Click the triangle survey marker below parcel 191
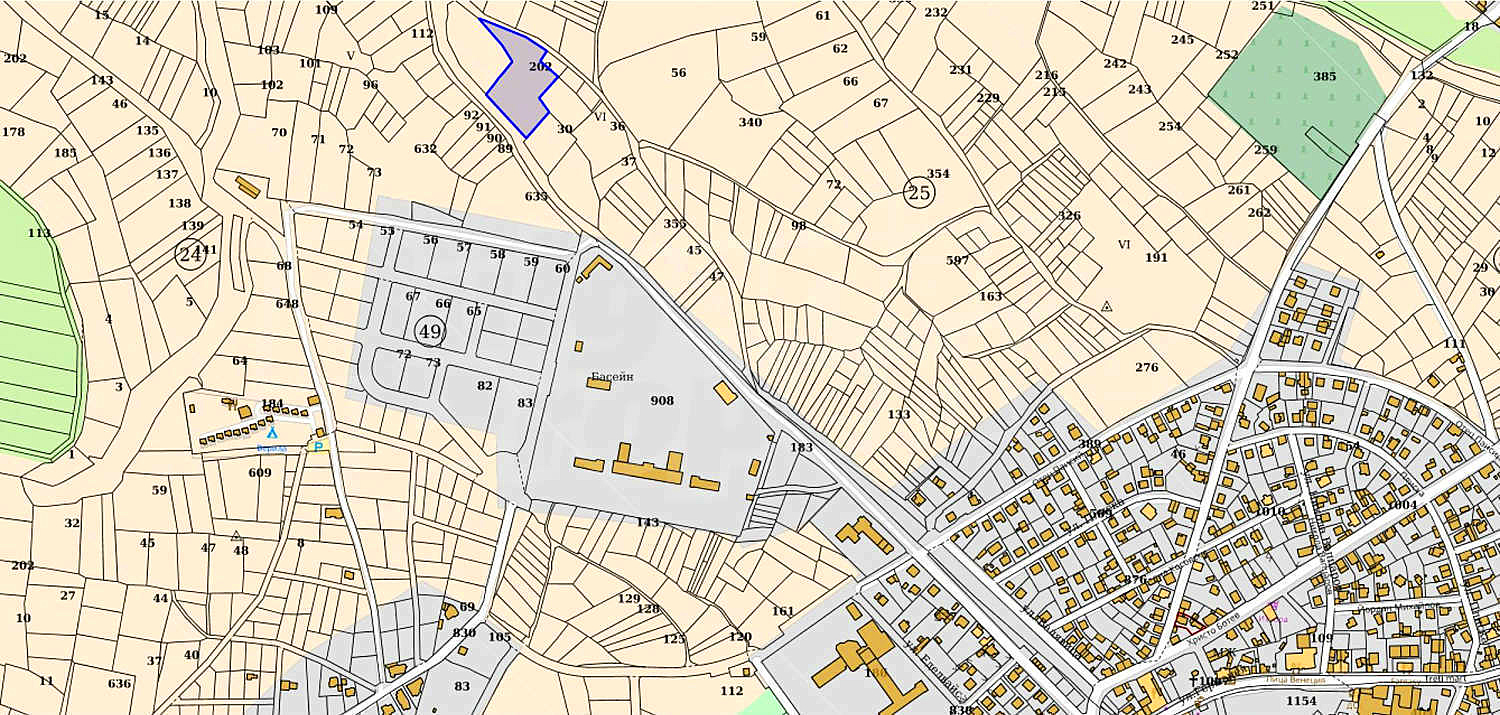 tap(1106, 306)
